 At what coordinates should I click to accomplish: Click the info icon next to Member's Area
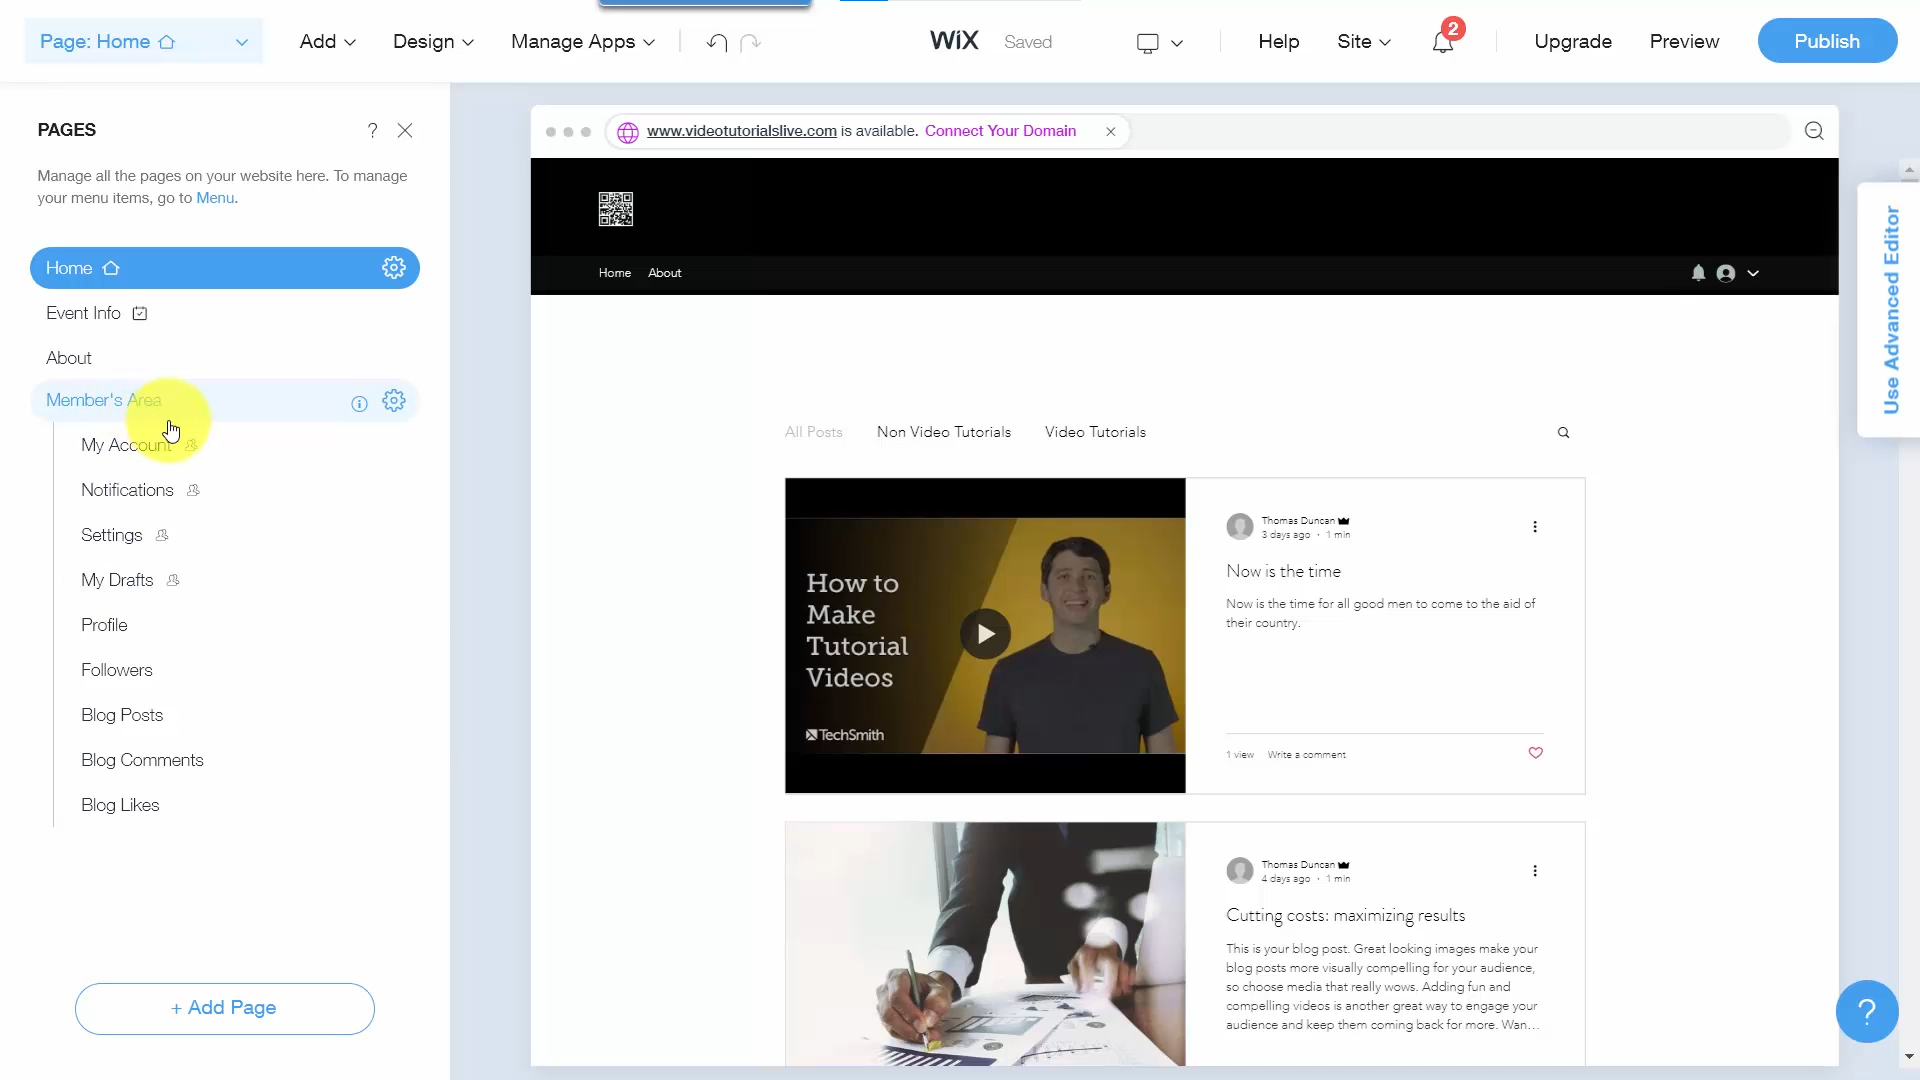coord(359,403)
